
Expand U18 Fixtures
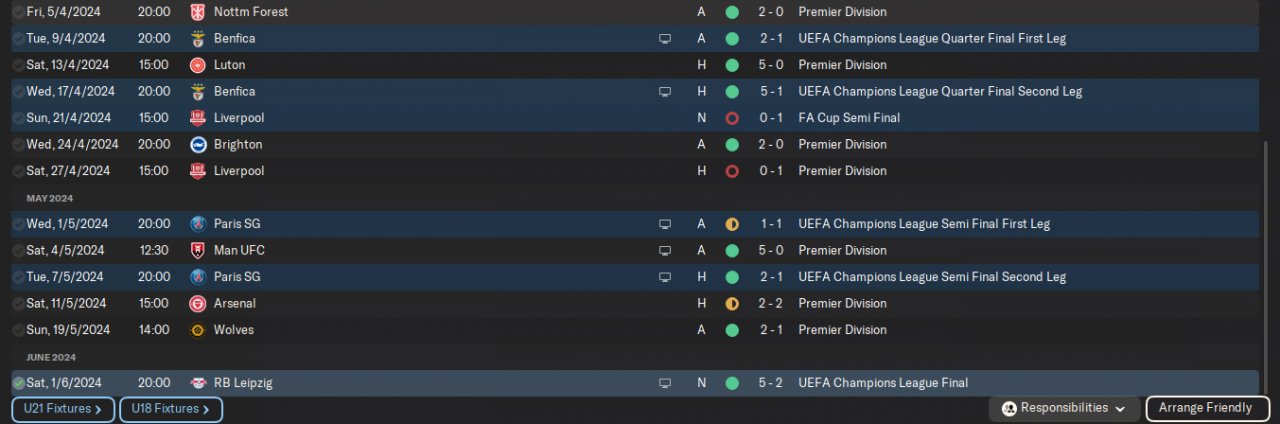click(x=171, y=409)
